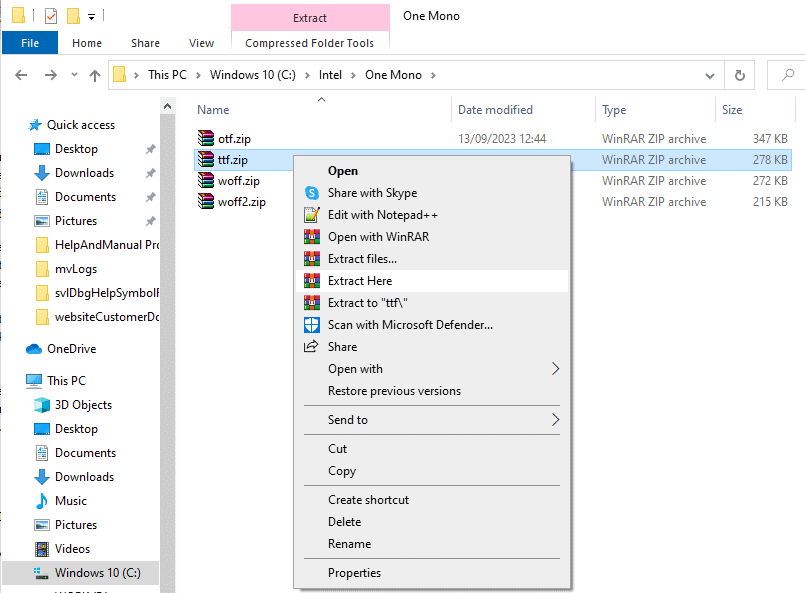The height and width of the screenshot is (593, 806).
Task: Click the Microsoft Defender shield icon
Action: (312, 325)
